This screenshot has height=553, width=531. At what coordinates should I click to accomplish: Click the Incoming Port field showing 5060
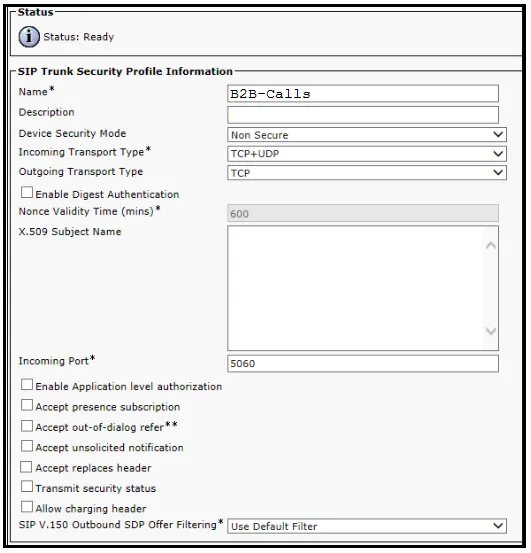363,364
